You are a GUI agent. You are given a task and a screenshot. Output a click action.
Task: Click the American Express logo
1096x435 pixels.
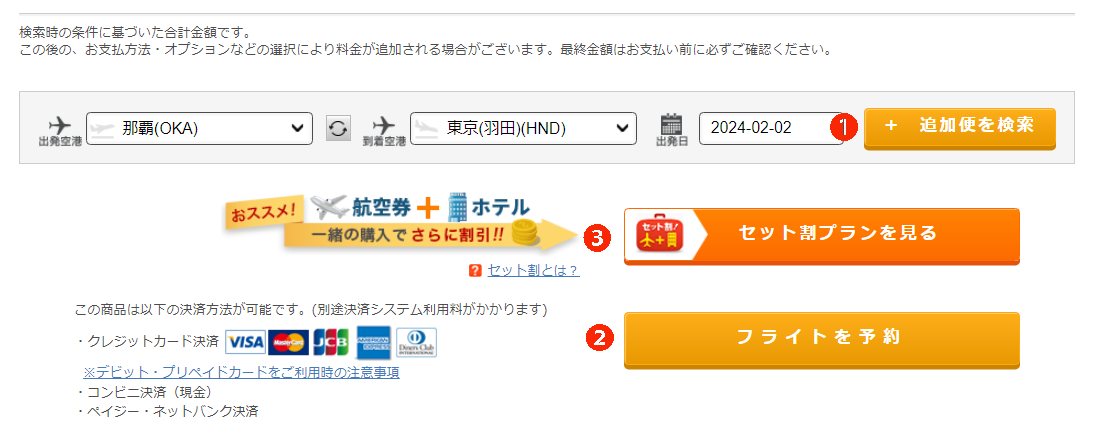373,343
